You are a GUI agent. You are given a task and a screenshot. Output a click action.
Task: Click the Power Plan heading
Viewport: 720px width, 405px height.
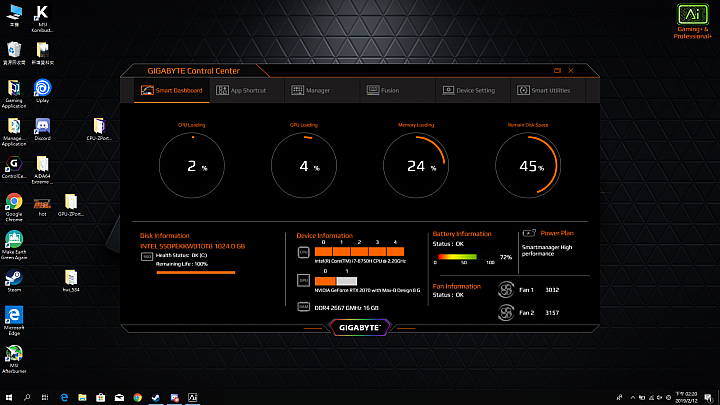[557, 233]
